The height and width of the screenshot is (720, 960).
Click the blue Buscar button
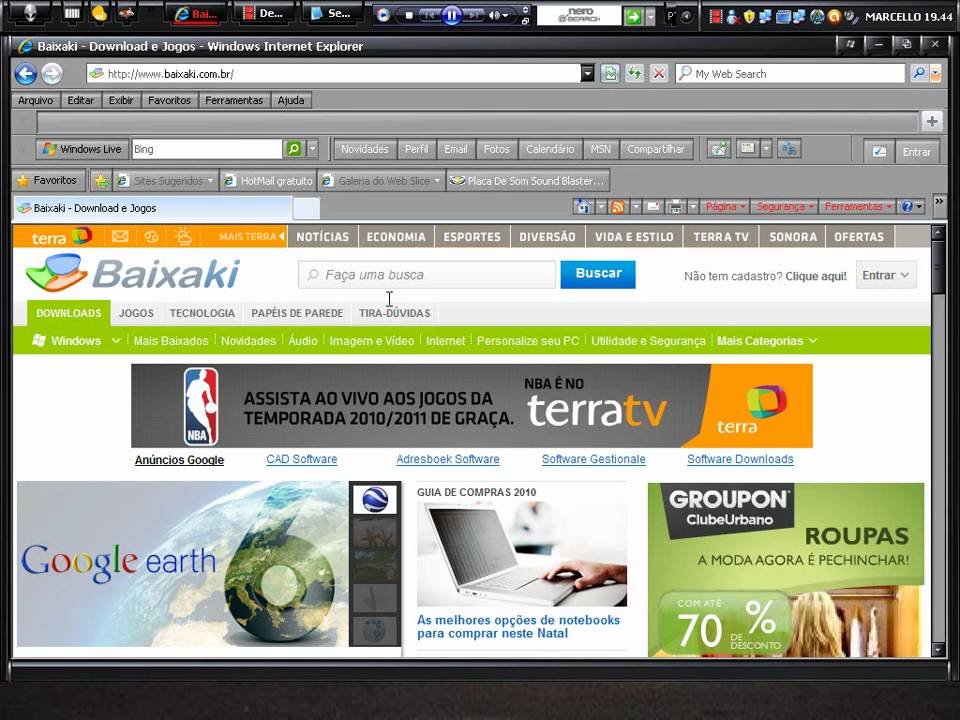(598, 274)
